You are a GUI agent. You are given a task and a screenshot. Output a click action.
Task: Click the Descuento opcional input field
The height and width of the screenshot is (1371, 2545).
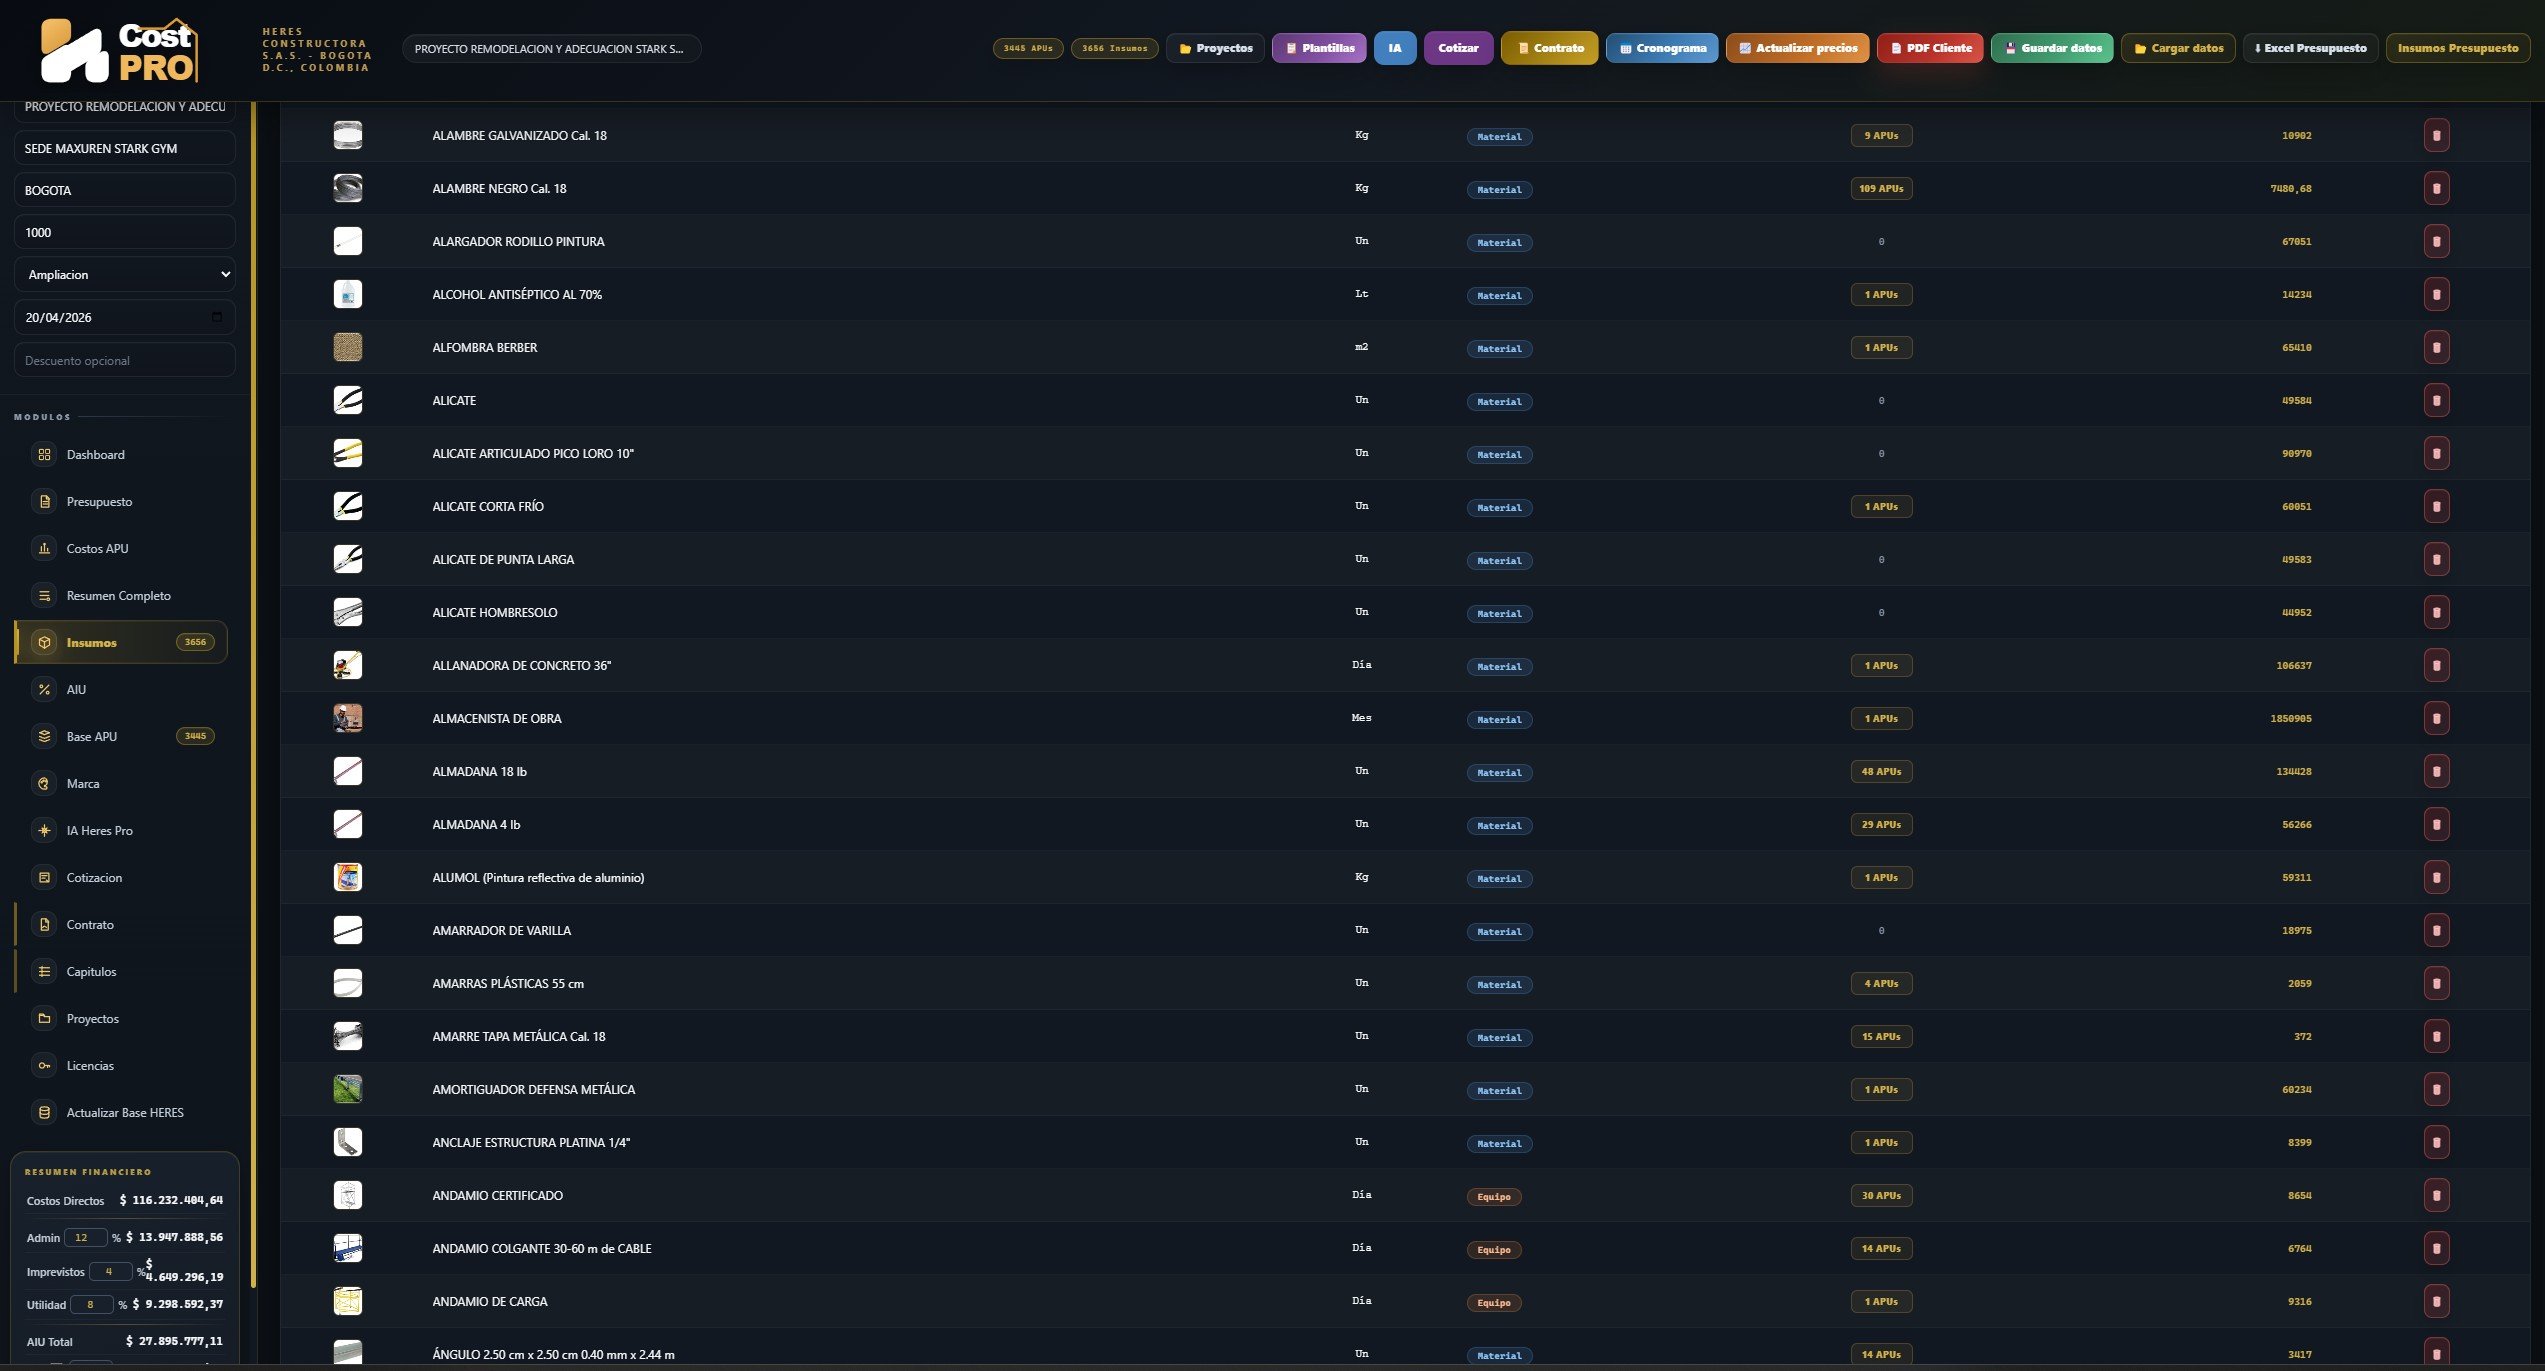[x=125, y=360]
